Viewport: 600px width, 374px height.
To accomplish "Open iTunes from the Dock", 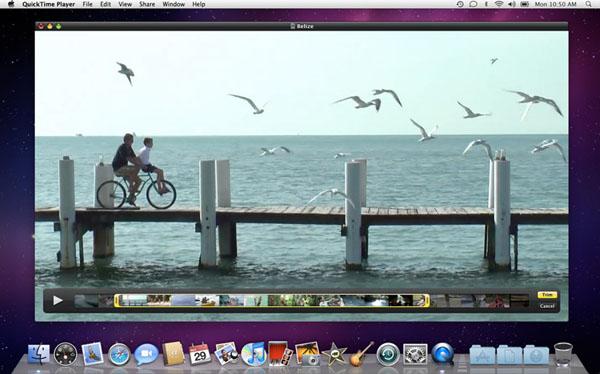I will tap(253, 354).
